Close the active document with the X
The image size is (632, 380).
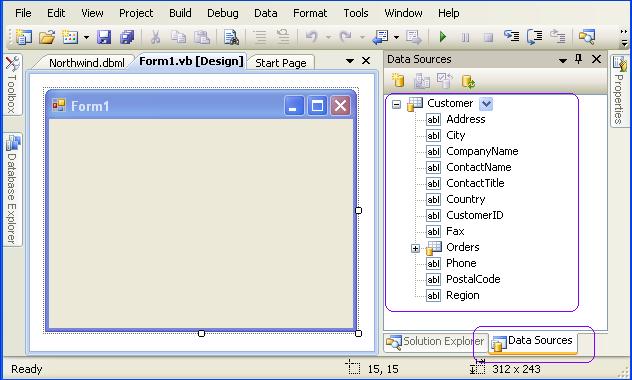(366, 60)
